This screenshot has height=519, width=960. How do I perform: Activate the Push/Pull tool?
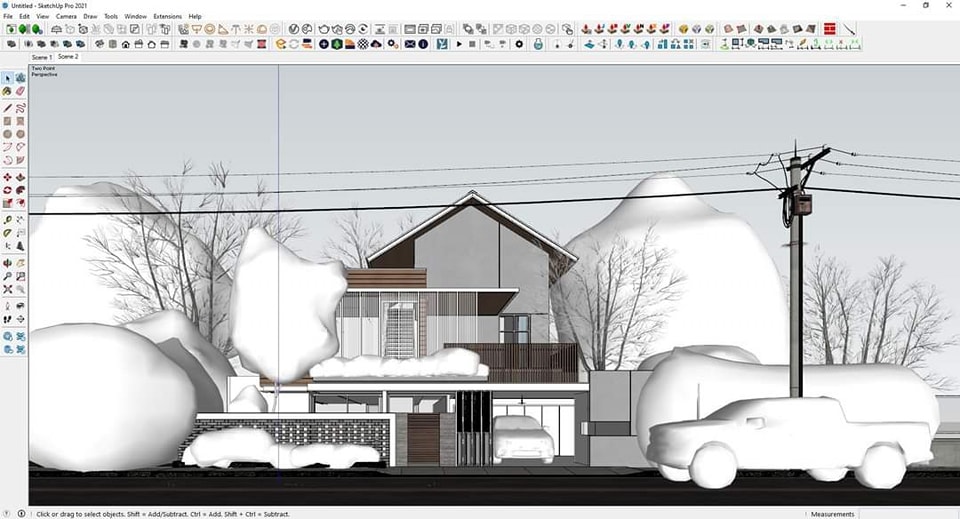point(20,177)
